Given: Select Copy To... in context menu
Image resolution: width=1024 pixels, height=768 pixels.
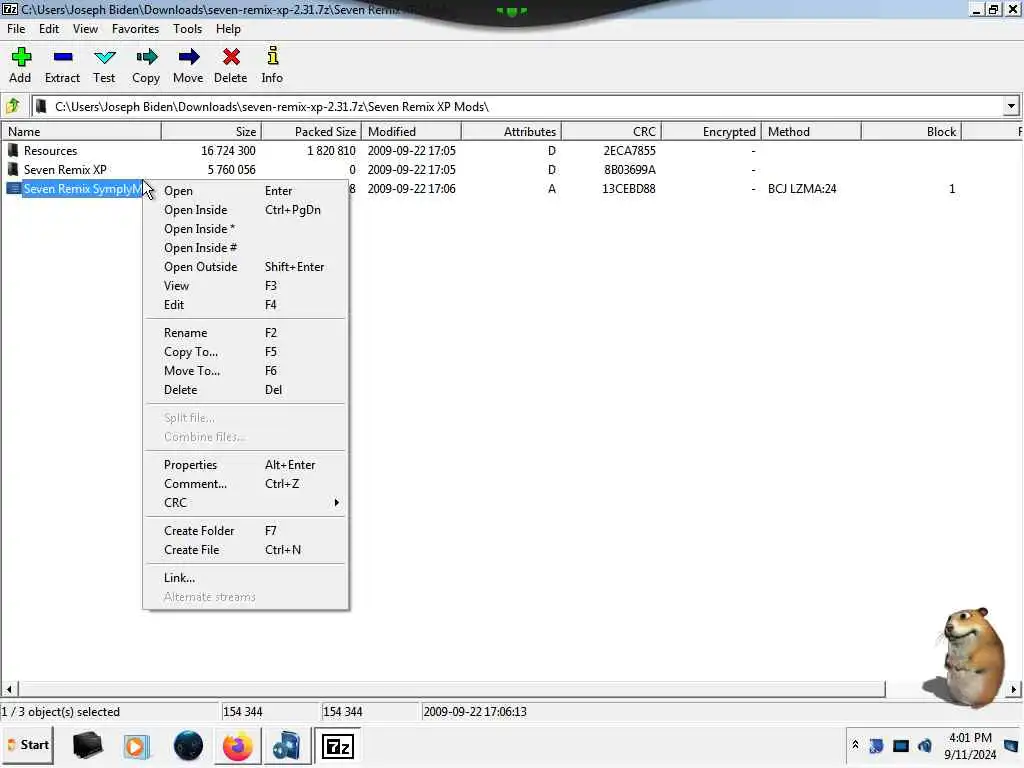Looking at the screenshot, I should 246,351.
